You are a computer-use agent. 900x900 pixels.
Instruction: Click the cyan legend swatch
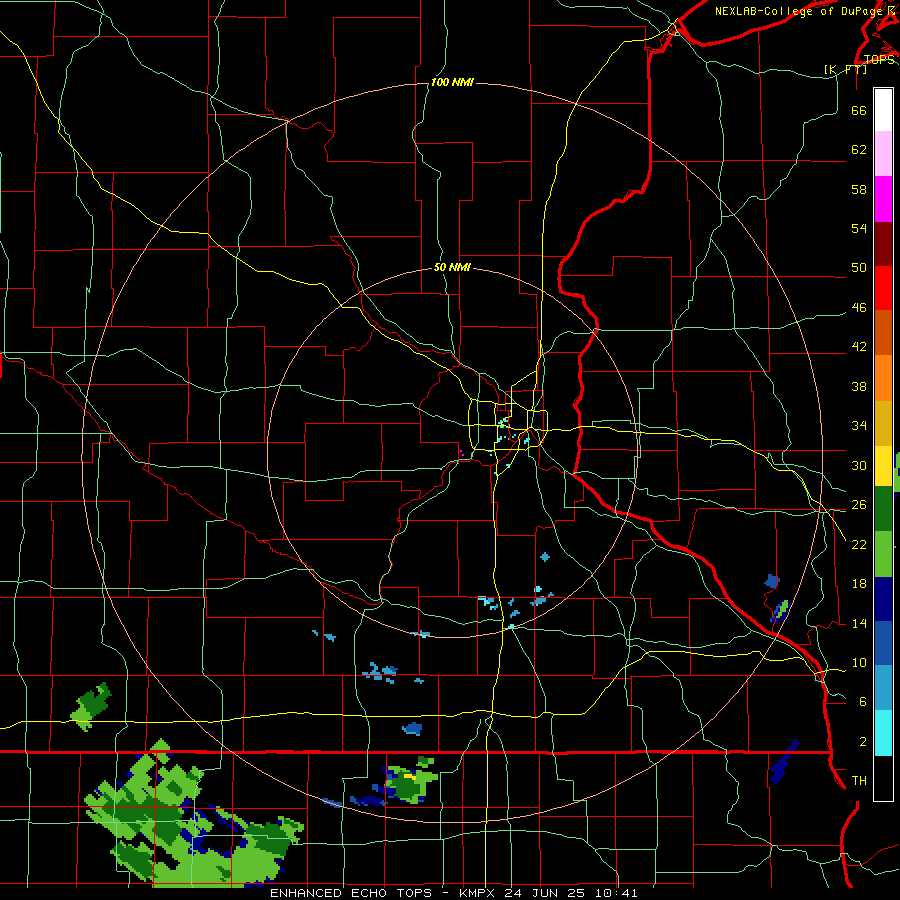pos(883,733)
